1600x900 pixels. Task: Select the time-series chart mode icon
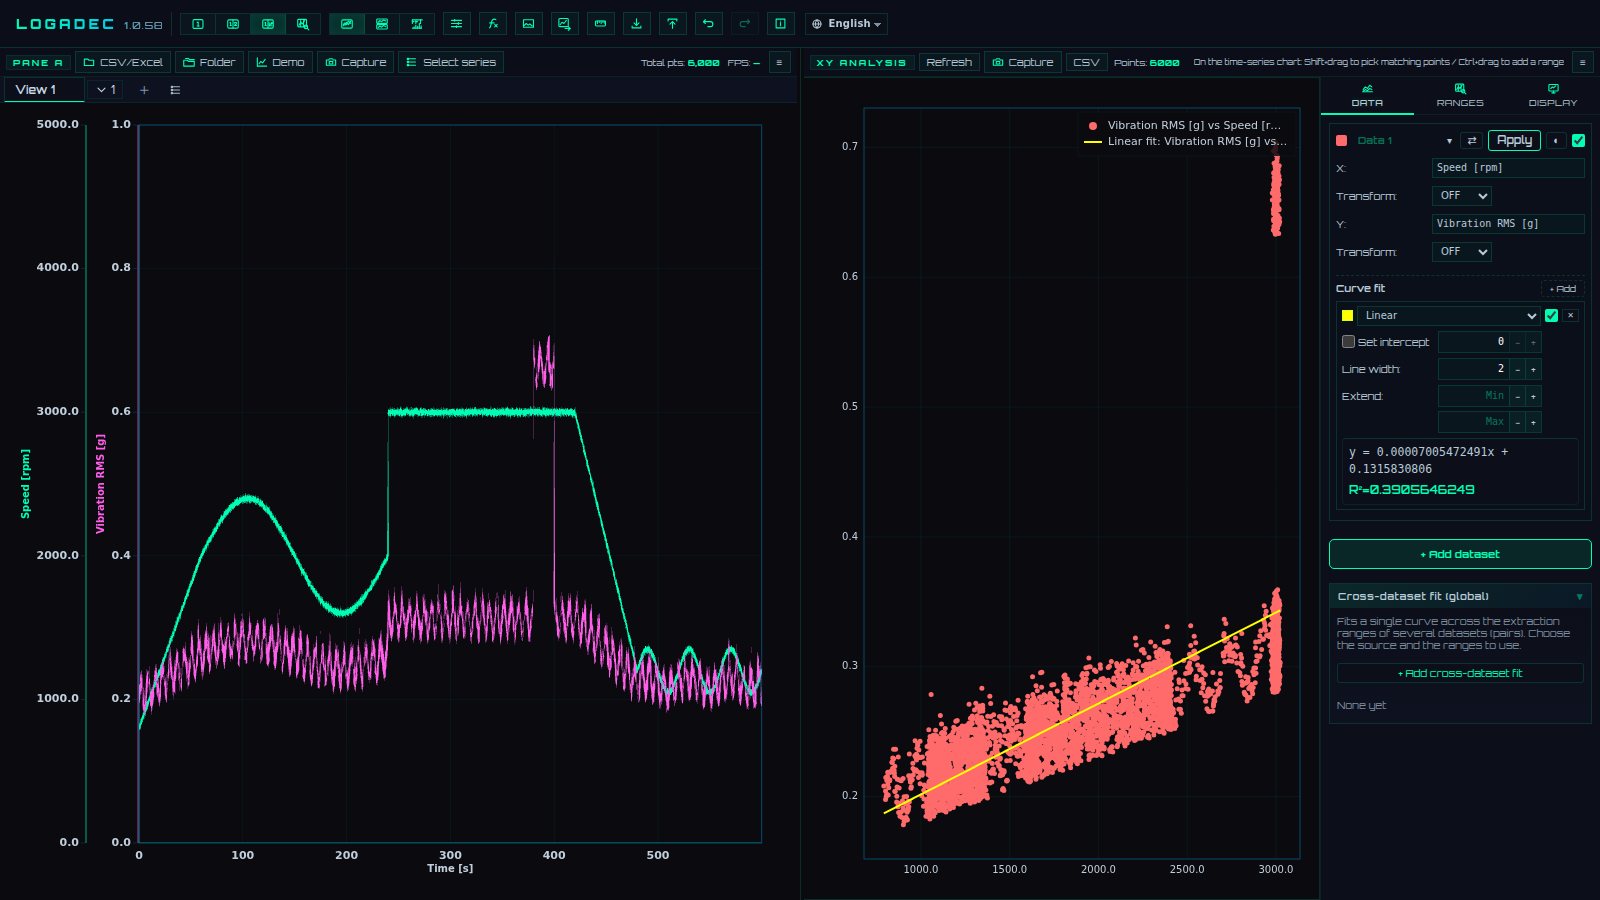pyautogui.click(x=347, y=24)
